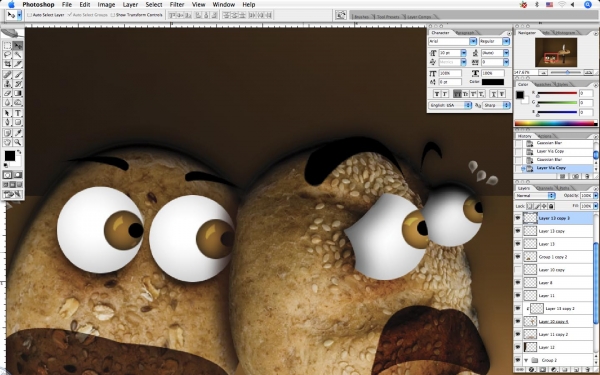The height and width of the screenshot is (375, 600).
Task: Select the Hand tool
Action: click(7, 142)
